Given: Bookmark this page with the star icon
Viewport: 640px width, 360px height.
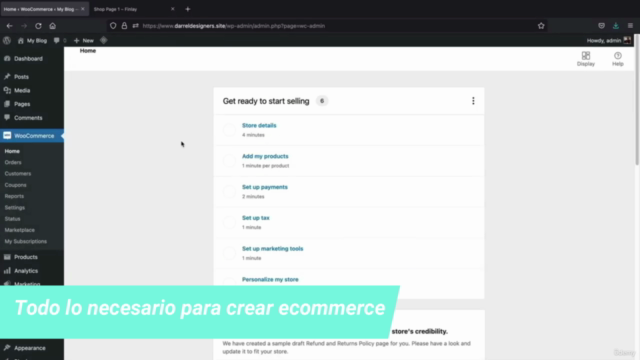Looking at the screenshot, I should (x=541, y=26).
